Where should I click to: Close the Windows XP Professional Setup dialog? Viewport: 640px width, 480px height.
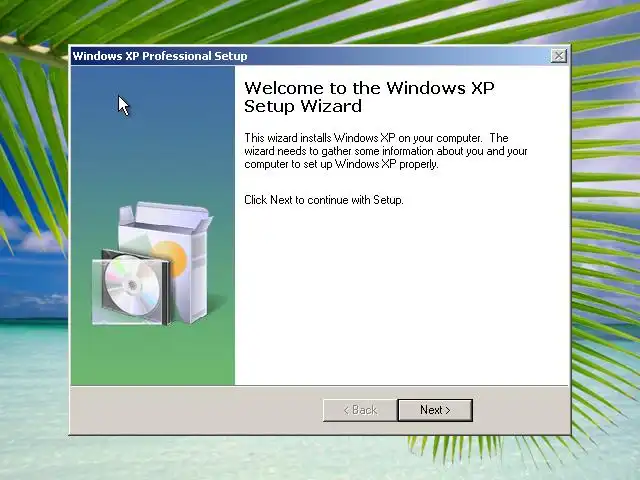(x=558, y=56)
